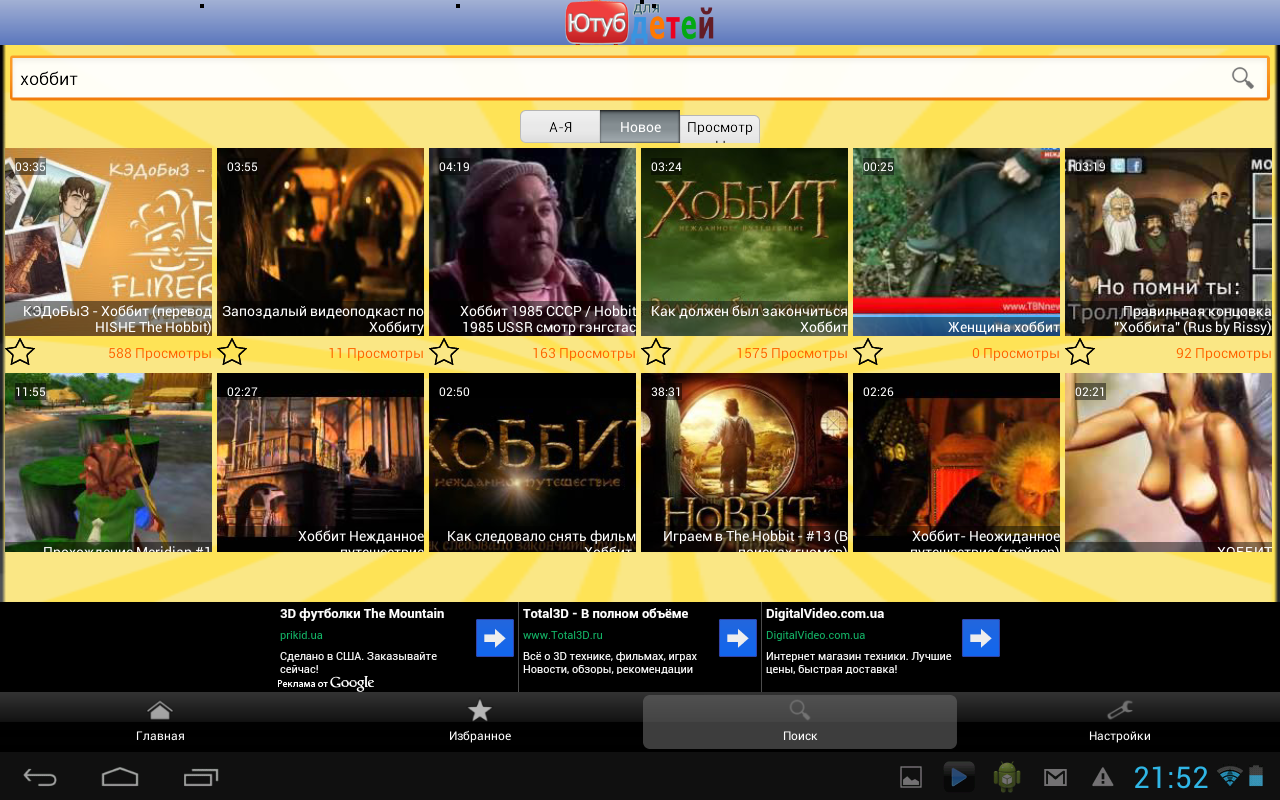The height and width of the screenshot is (800, 1280).
Task: Open the Настройки settings tab
Action: pyautogui.click(x=1120, y=722)
